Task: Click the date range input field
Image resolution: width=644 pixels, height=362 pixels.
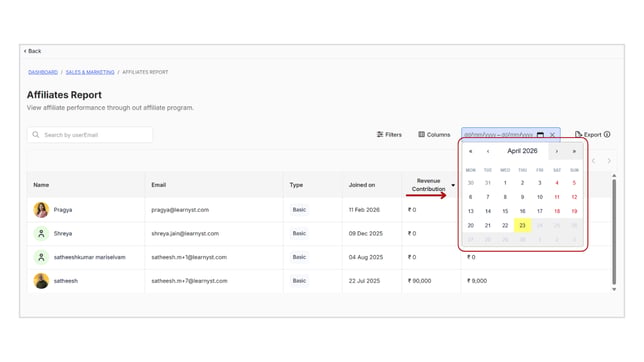Action: point(511,134)
